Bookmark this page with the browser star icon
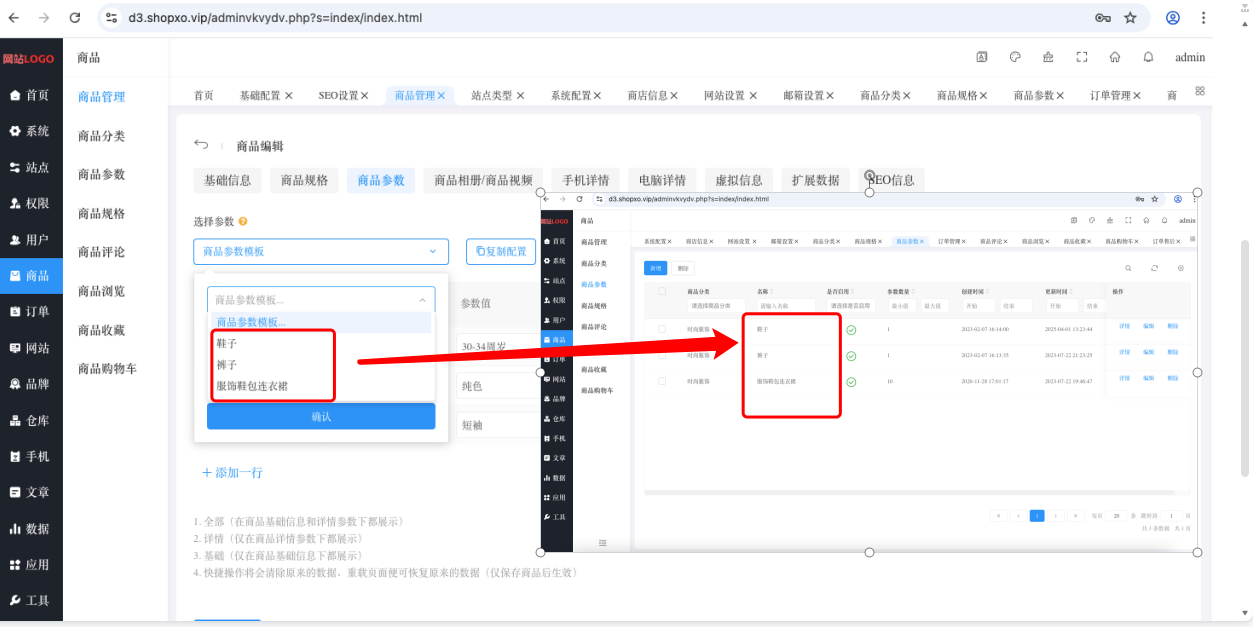The height and width of the screenshot is (627, 1253). tap(1130, 18)
